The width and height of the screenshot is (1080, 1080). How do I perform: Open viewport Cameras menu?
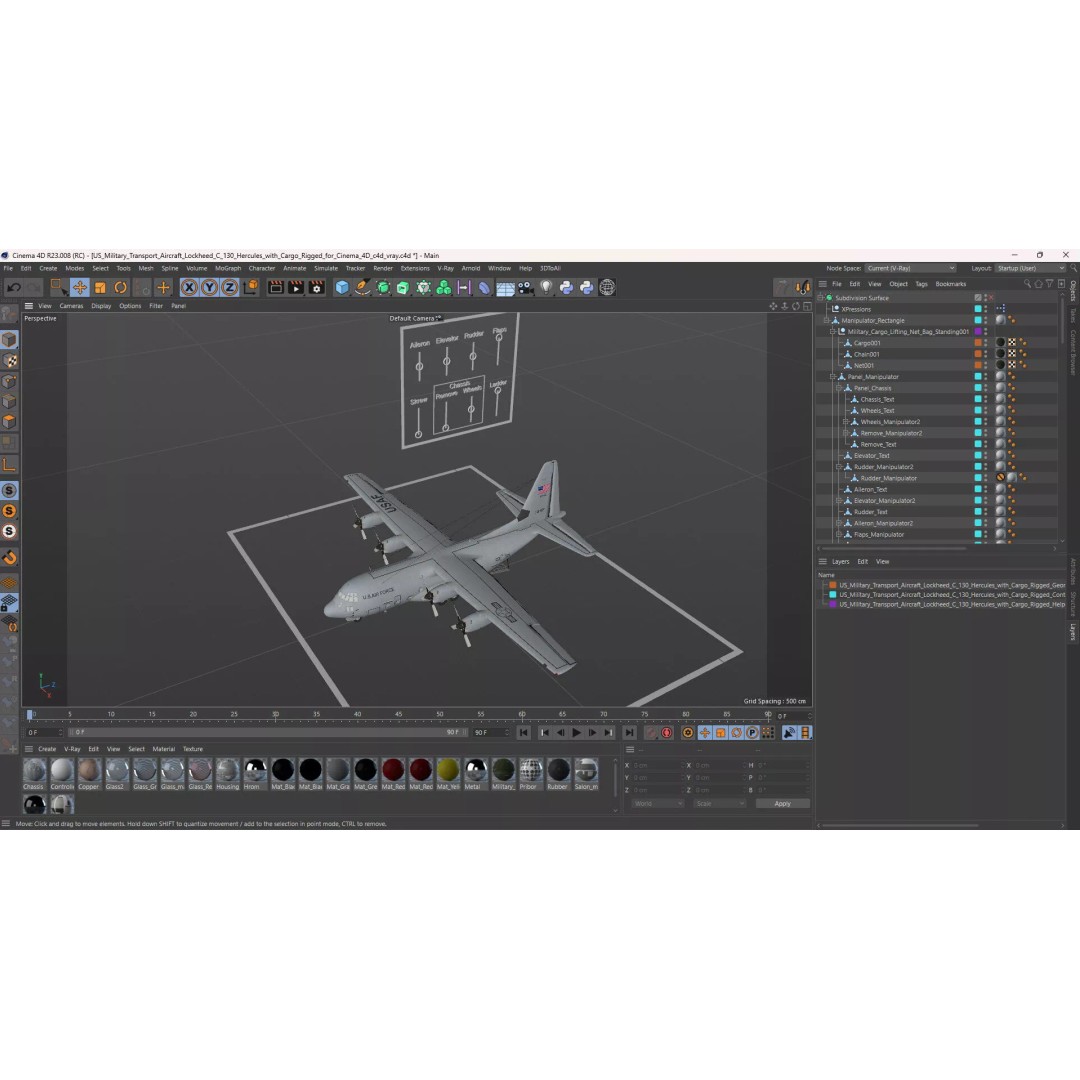[71, 306]
